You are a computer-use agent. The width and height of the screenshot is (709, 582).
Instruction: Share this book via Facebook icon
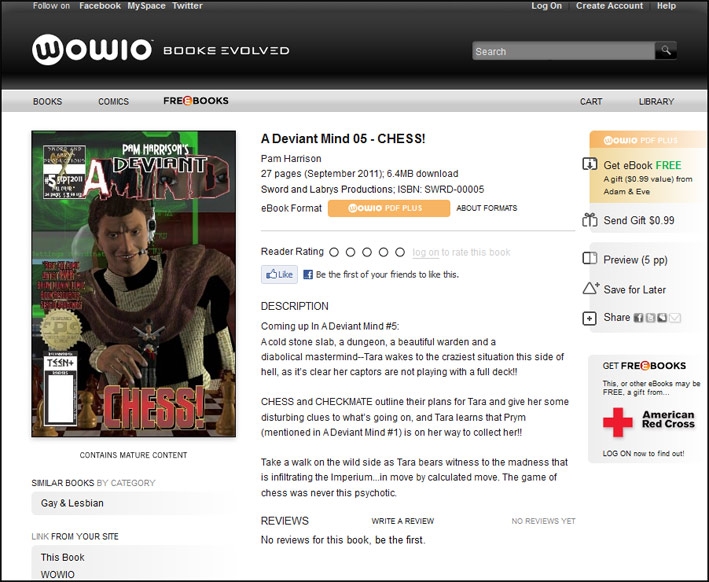click(x=638, y=318)
